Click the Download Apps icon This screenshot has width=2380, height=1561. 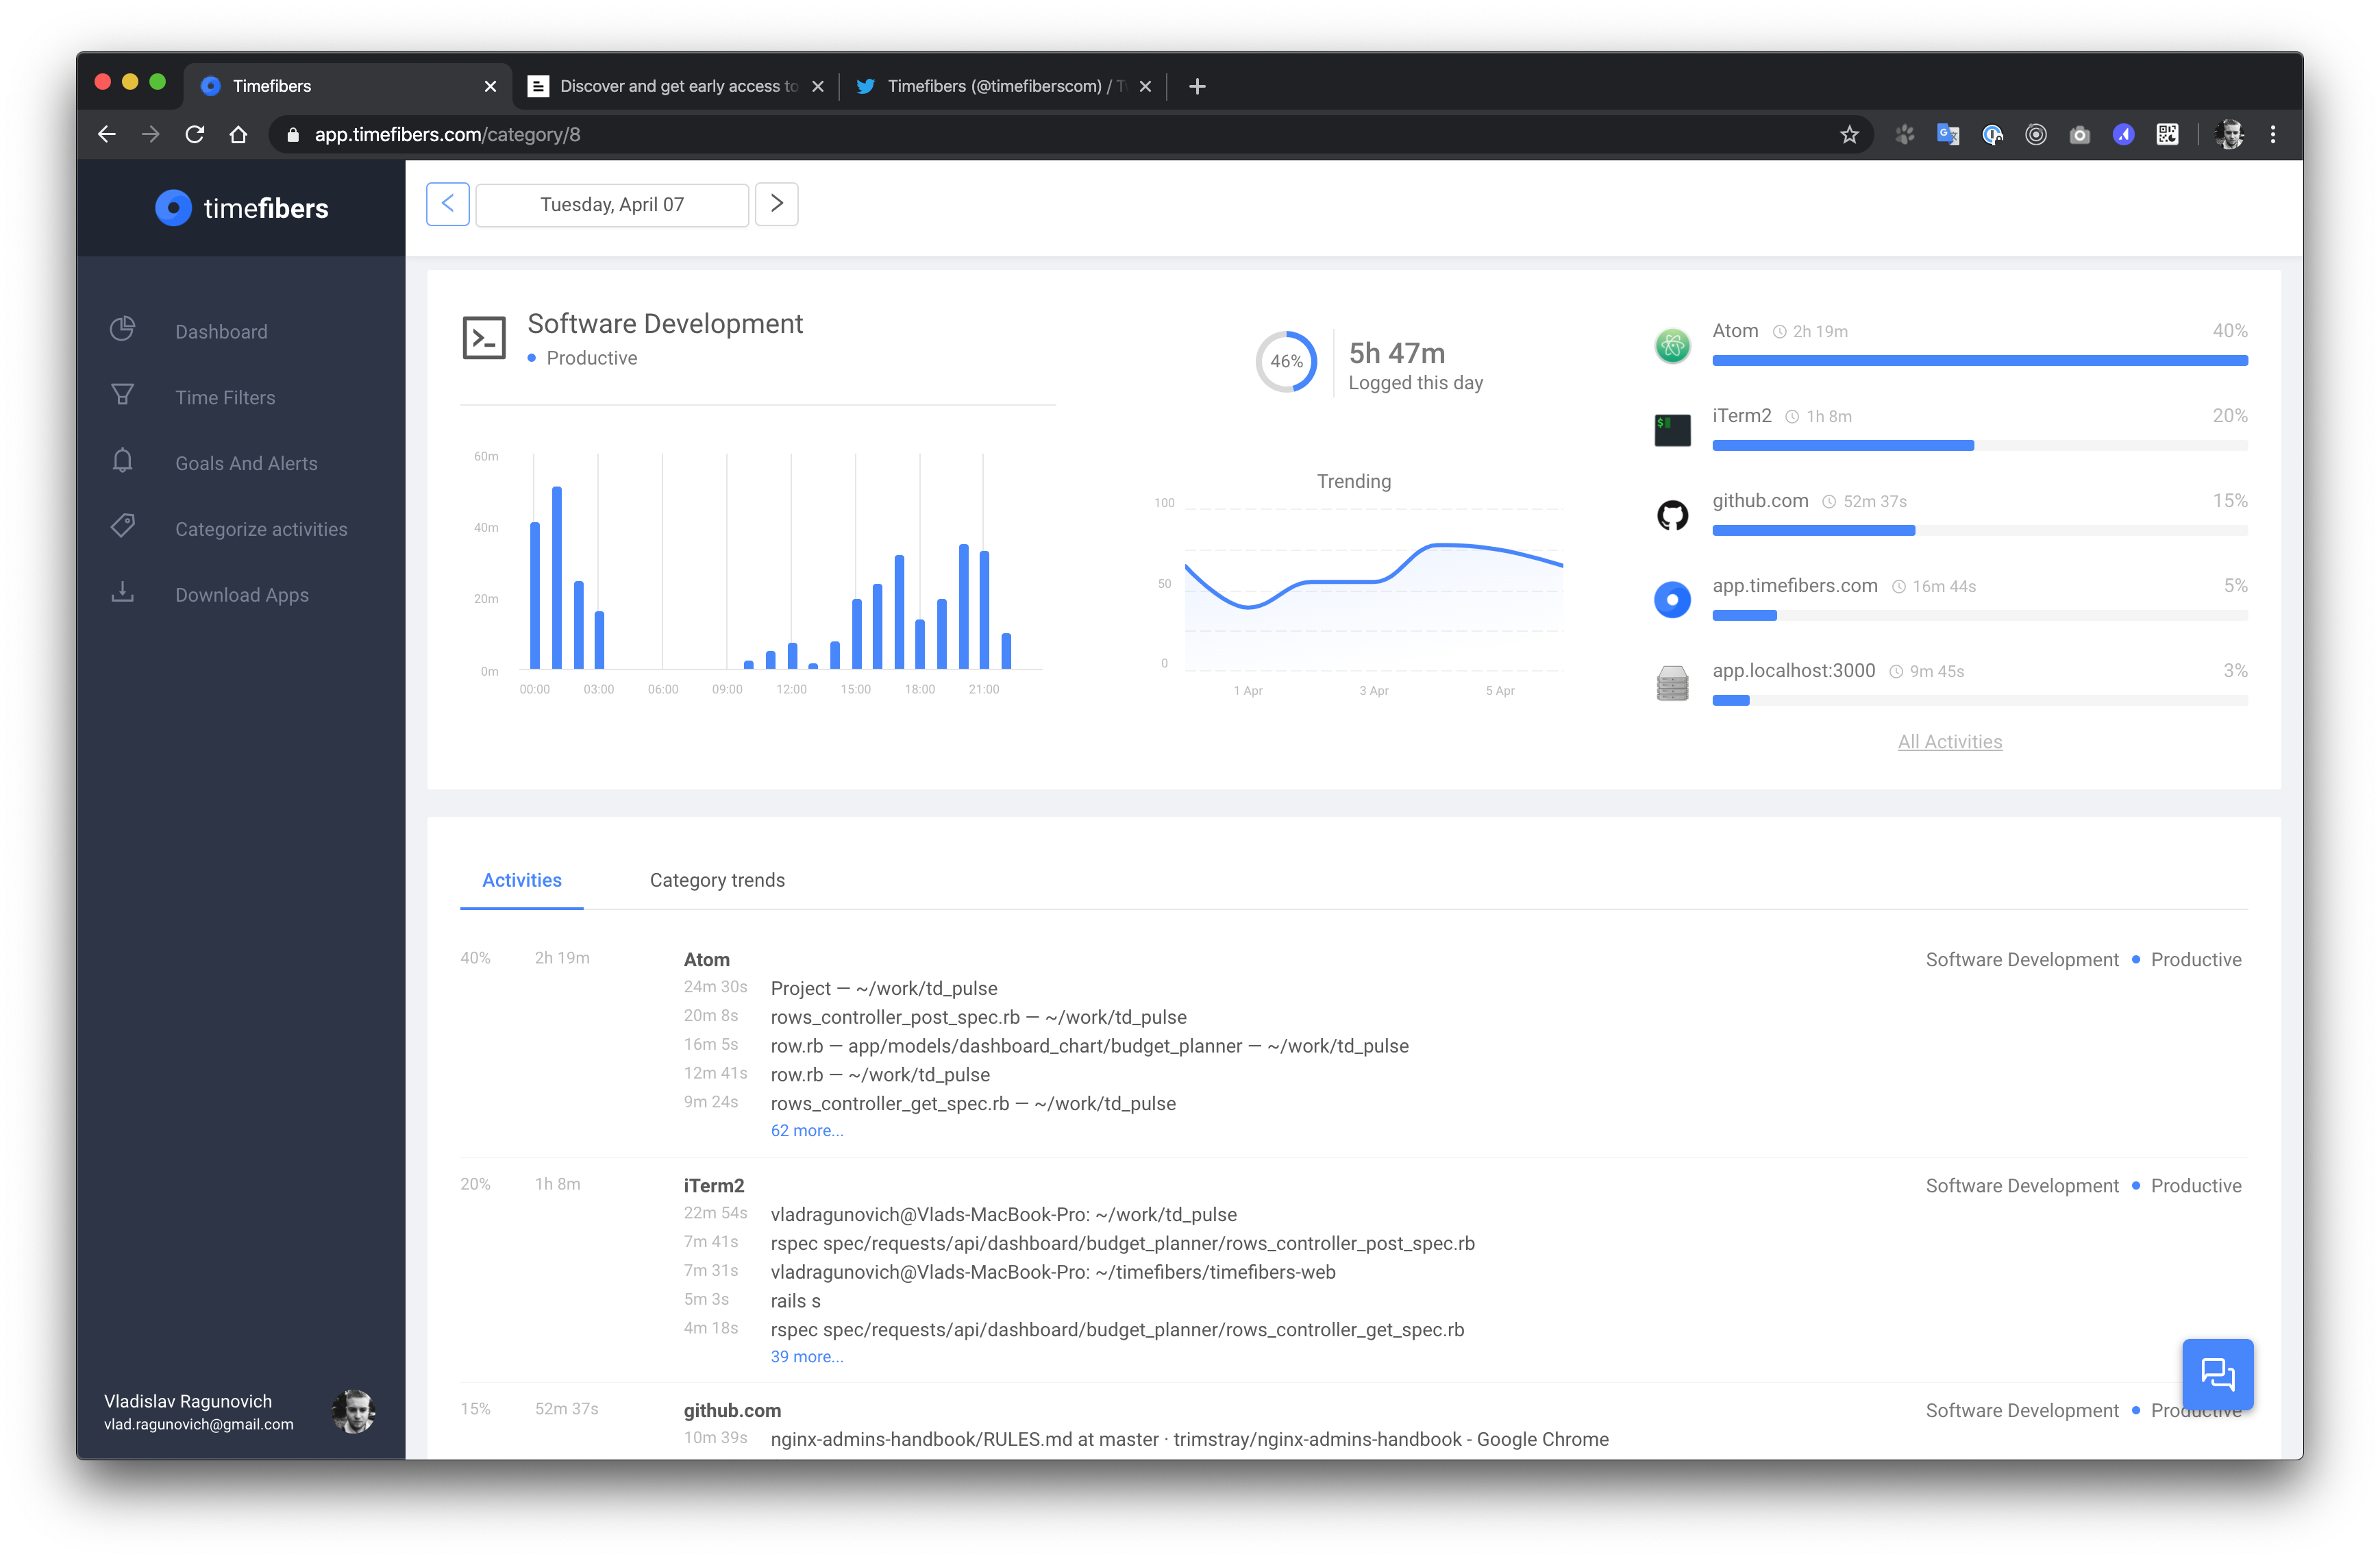click(122, 592)
